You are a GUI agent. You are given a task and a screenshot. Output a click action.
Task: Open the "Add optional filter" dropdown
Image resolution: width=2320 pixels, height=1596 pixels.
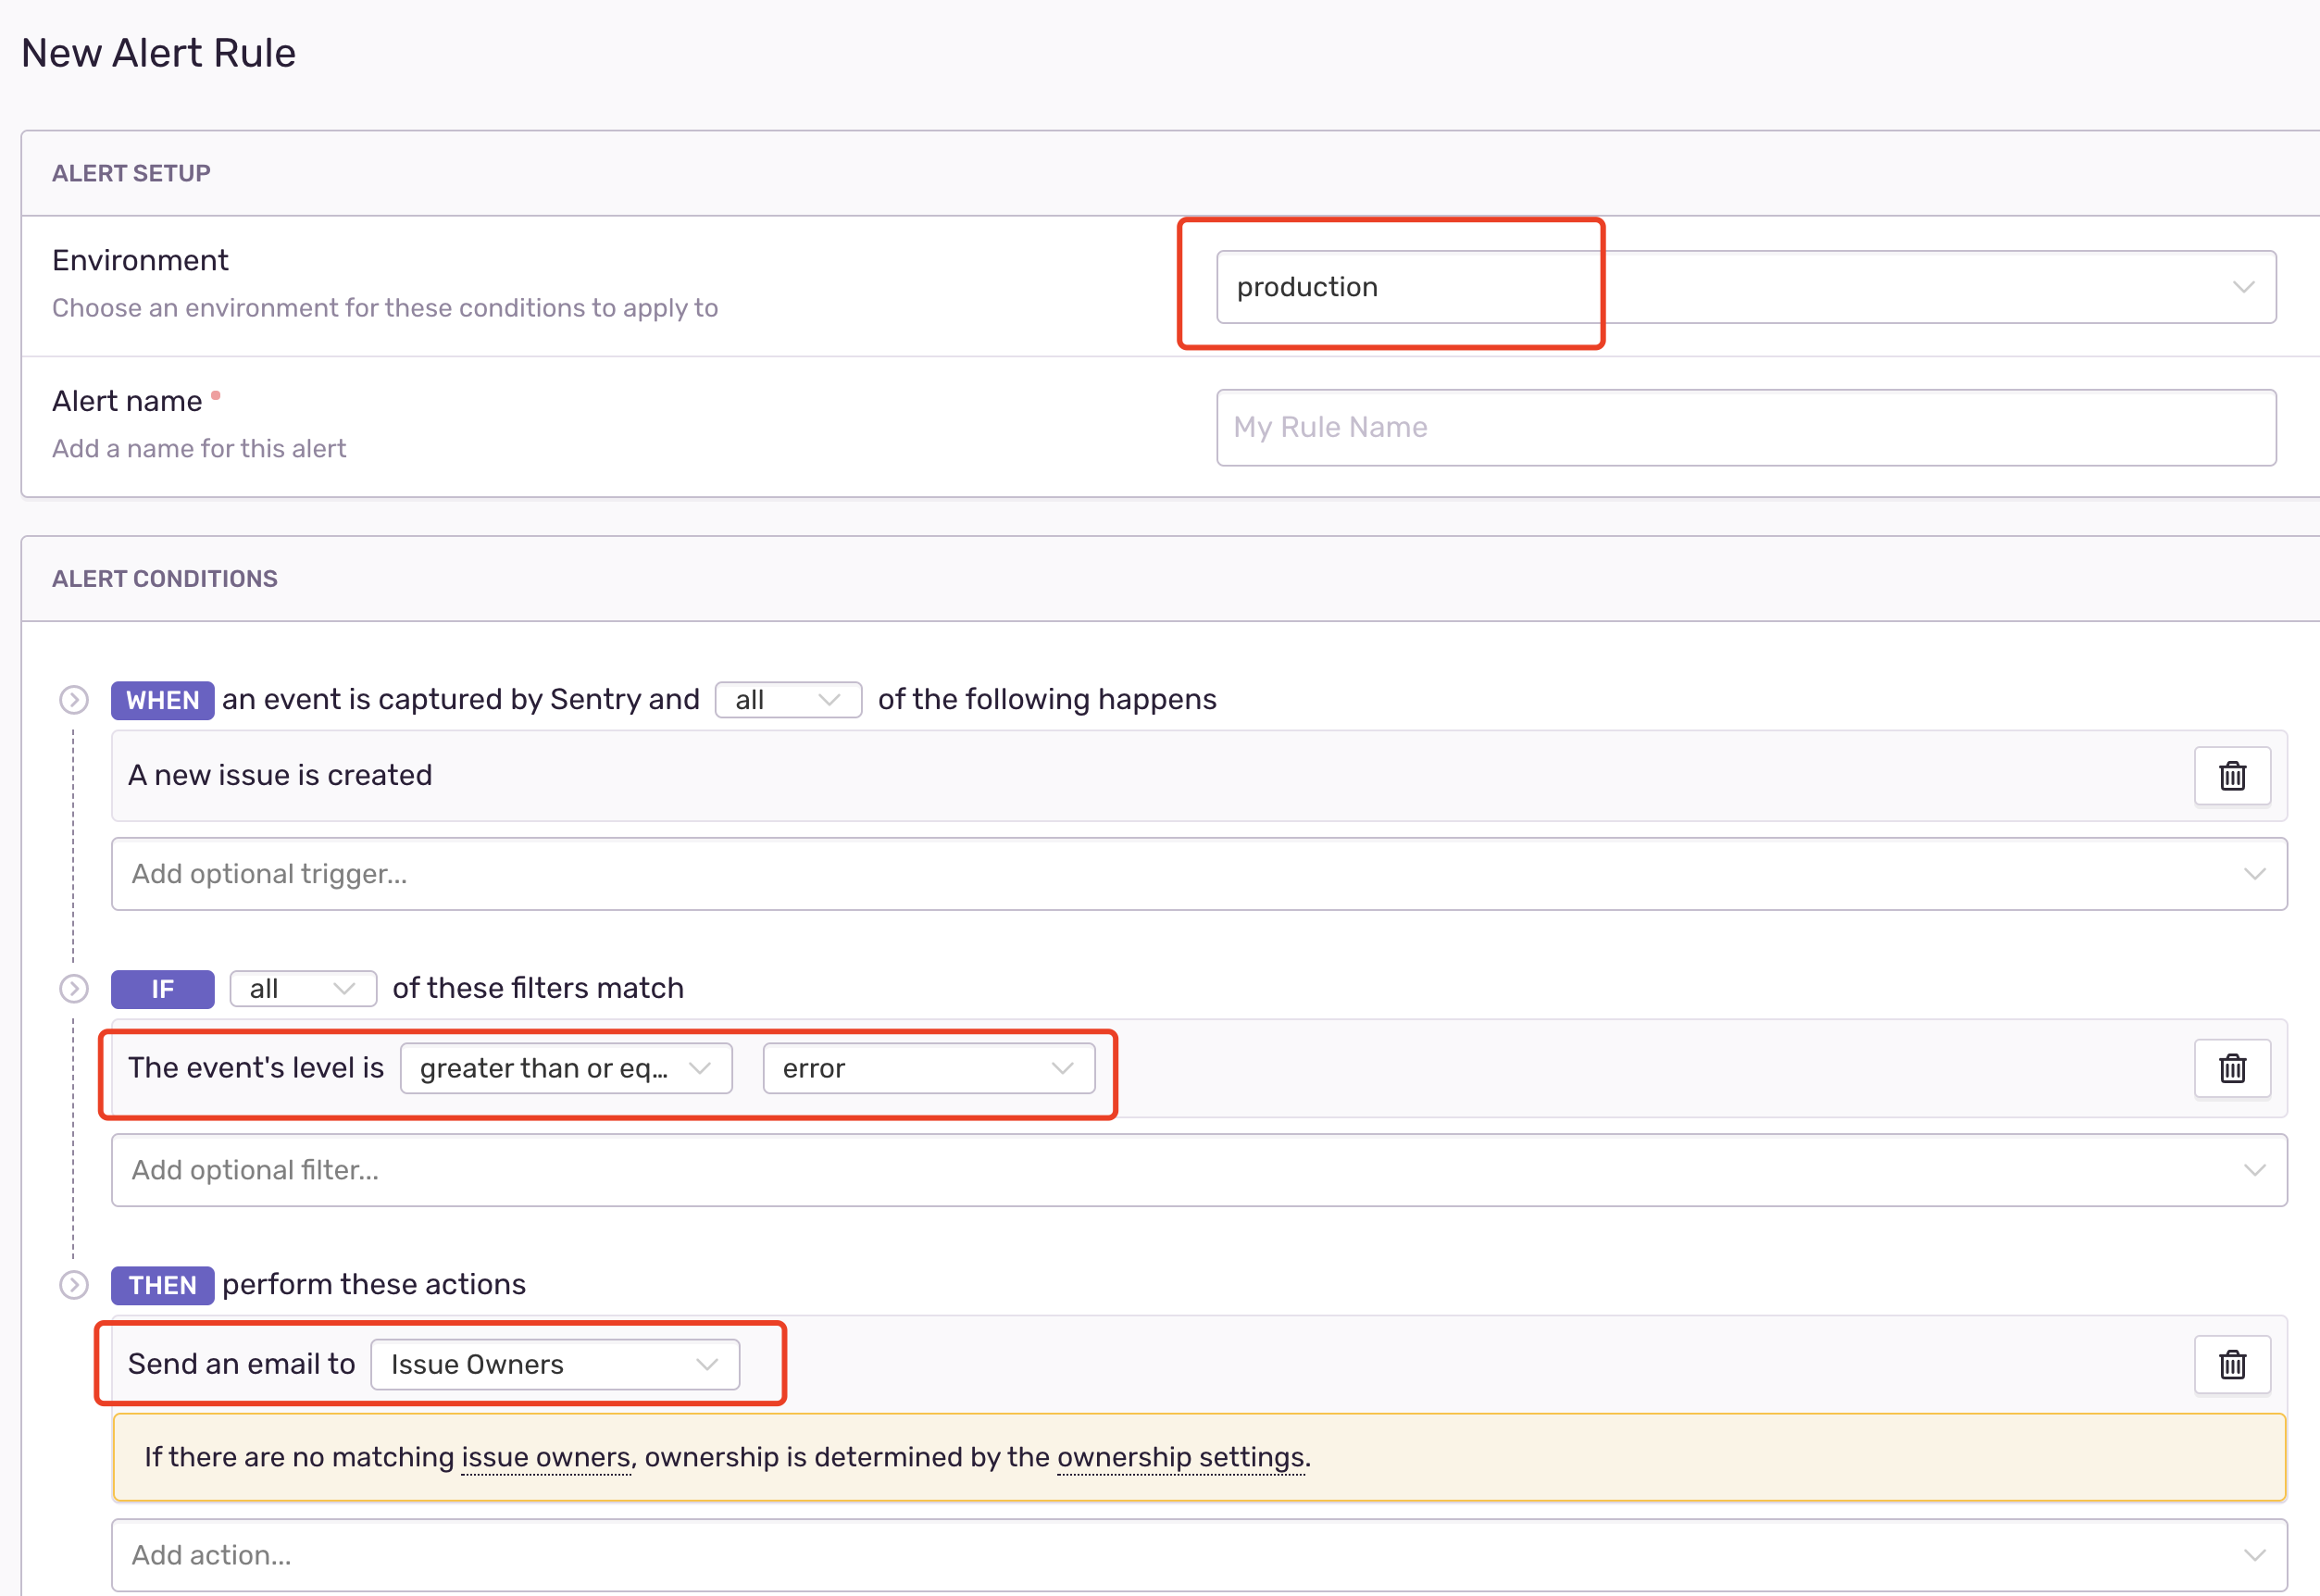point(1199,1169)
